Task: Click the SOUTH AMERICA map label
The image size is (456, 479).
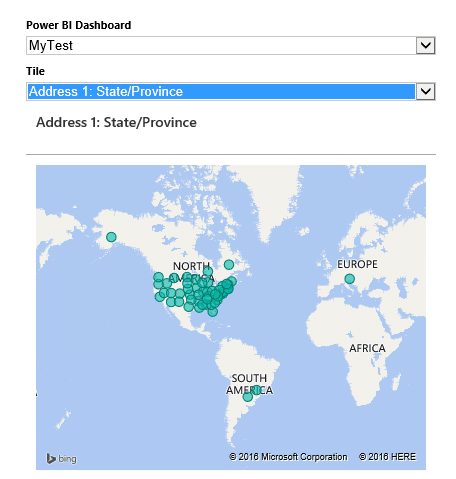Action: click(x=249, y=384)
